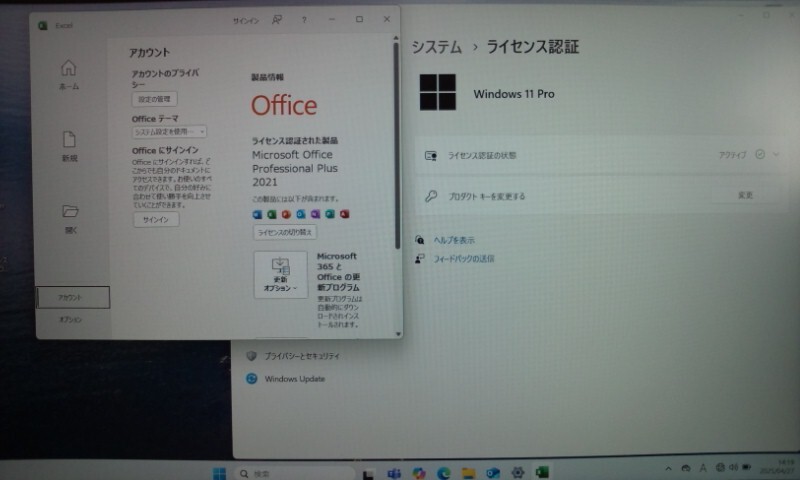Open オプション in Excel sidebar

coord(70,320)
